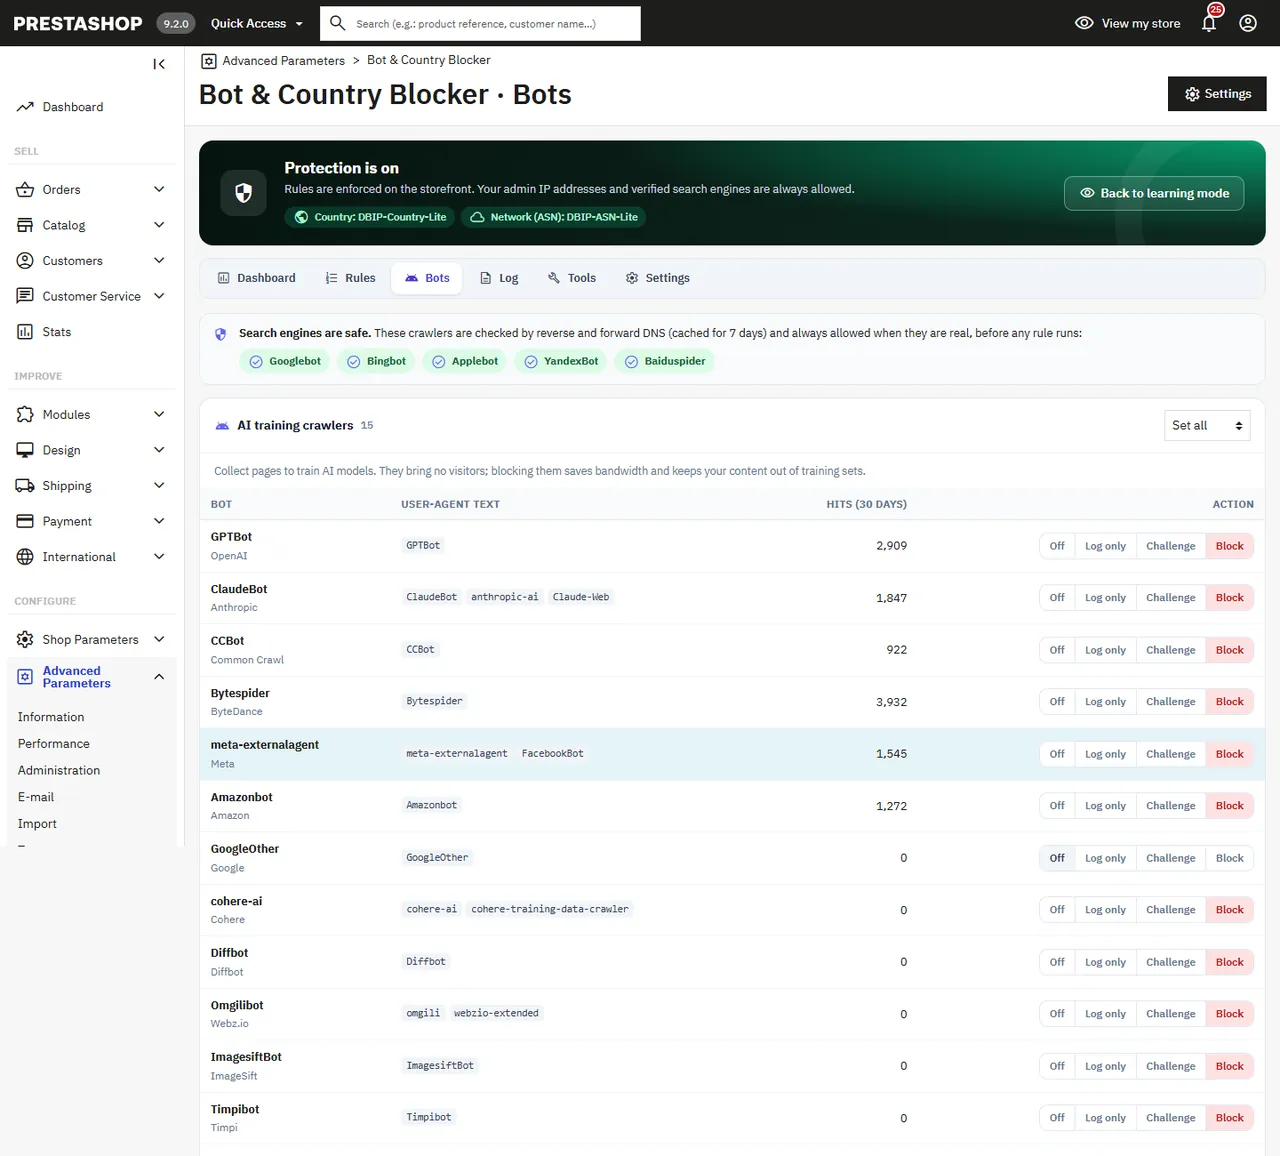Expand the Orders menu chevron

(x=159, y=189)
